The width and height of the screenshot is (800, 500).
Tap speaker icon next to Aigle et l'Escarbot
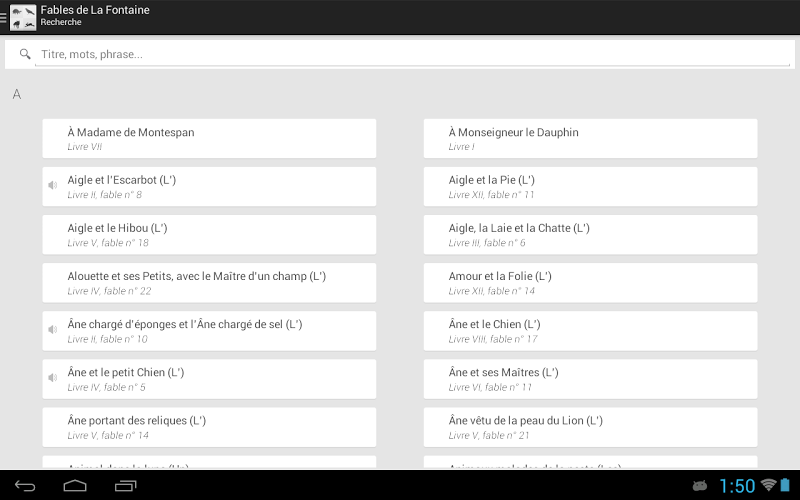pyautogui.click(x=52, y=186)
